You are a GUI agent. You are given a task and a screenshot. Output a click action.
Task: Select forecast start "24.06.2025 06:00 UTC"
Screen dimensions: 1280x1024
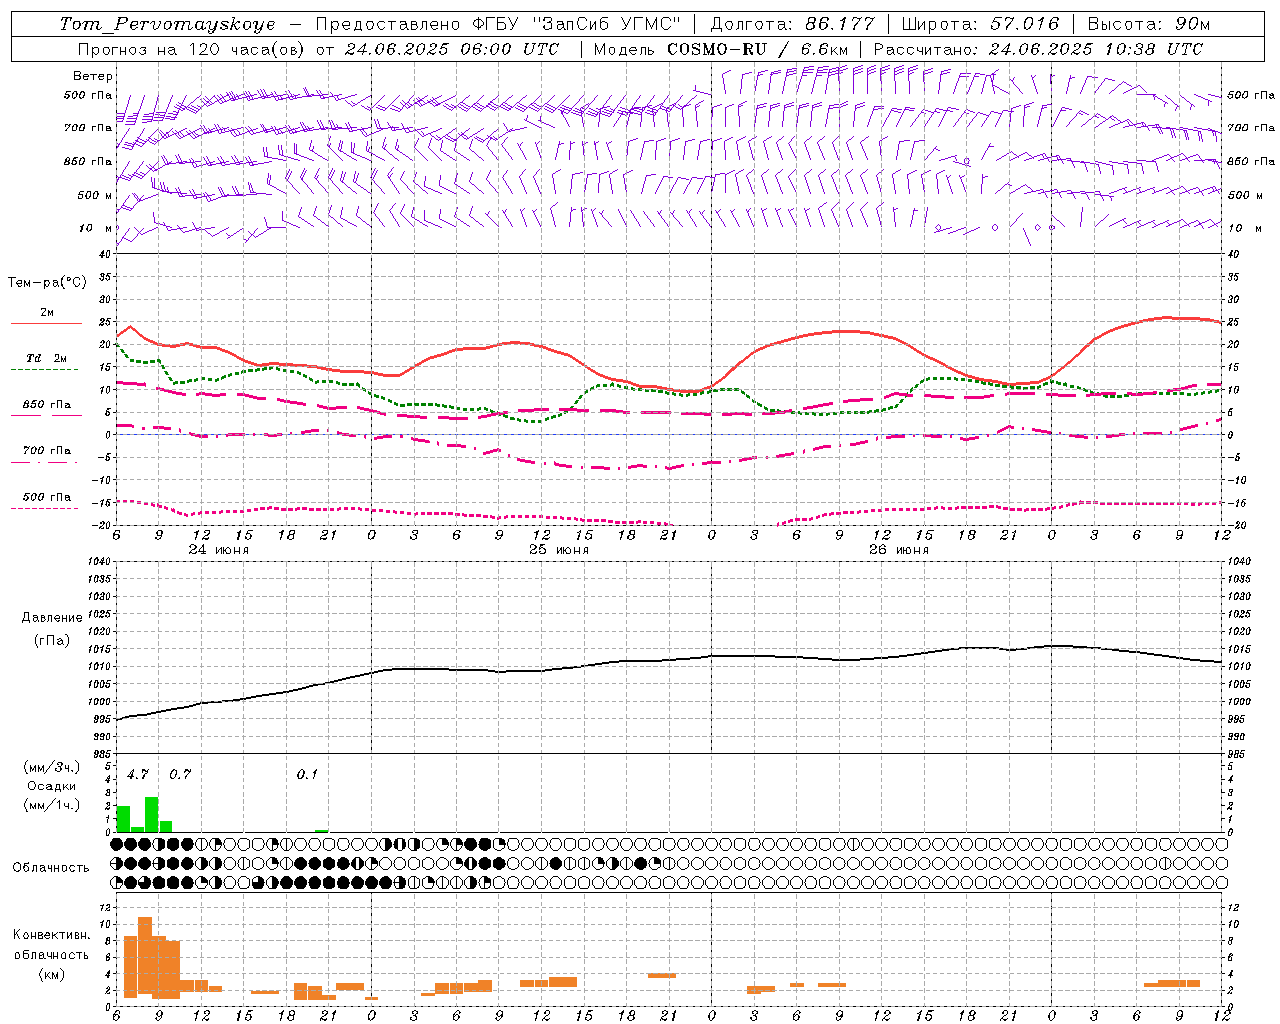click(452, 49)
